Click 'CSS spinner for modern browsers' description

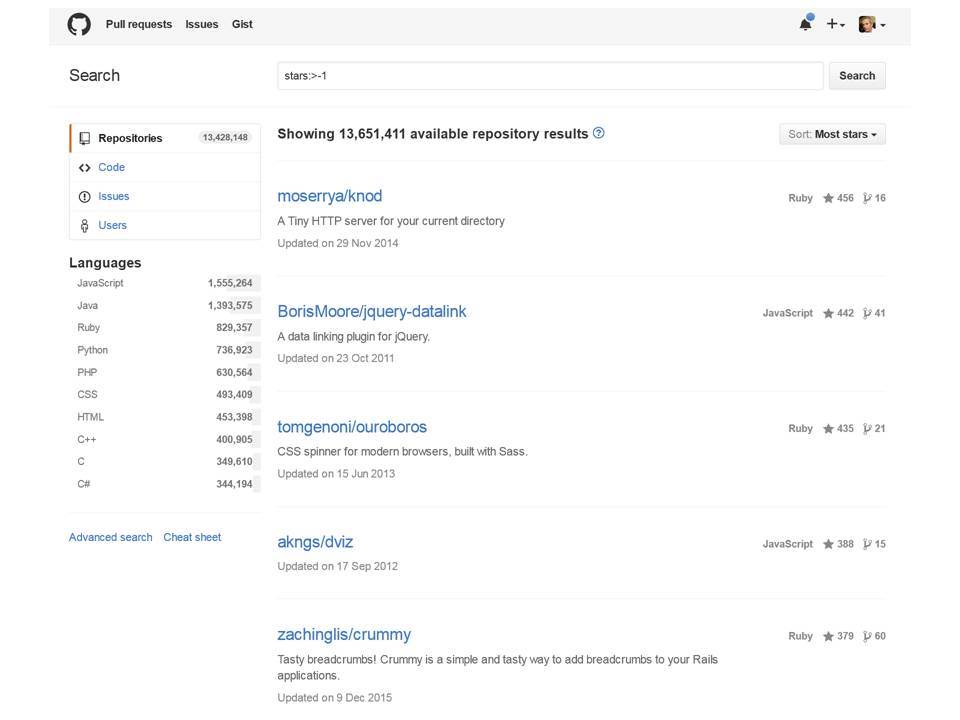(x=402, y=452)
